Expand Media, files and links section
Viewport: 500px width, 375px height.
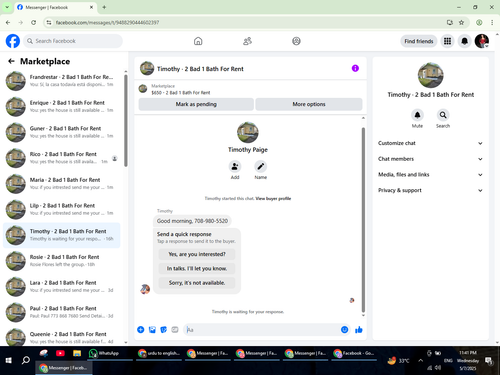tap(430, 174)
